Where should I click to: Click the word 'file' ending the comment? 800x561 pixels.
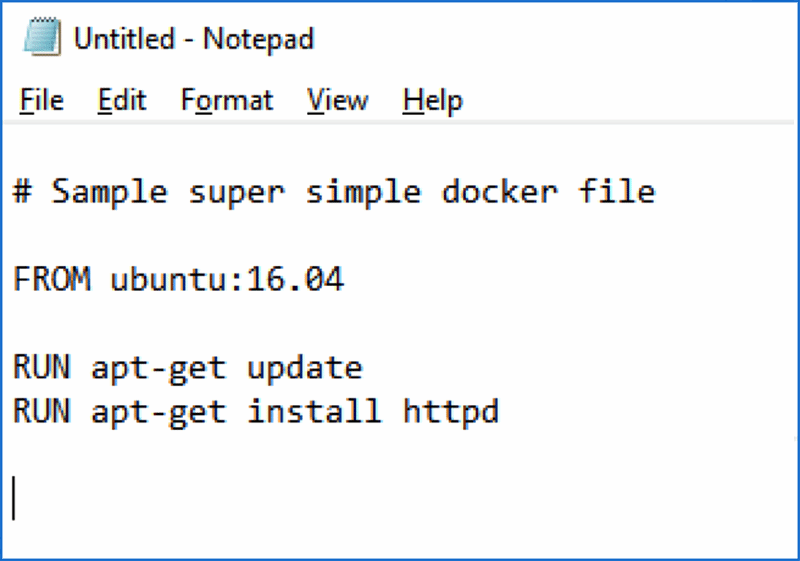click(x=617, y=191)
